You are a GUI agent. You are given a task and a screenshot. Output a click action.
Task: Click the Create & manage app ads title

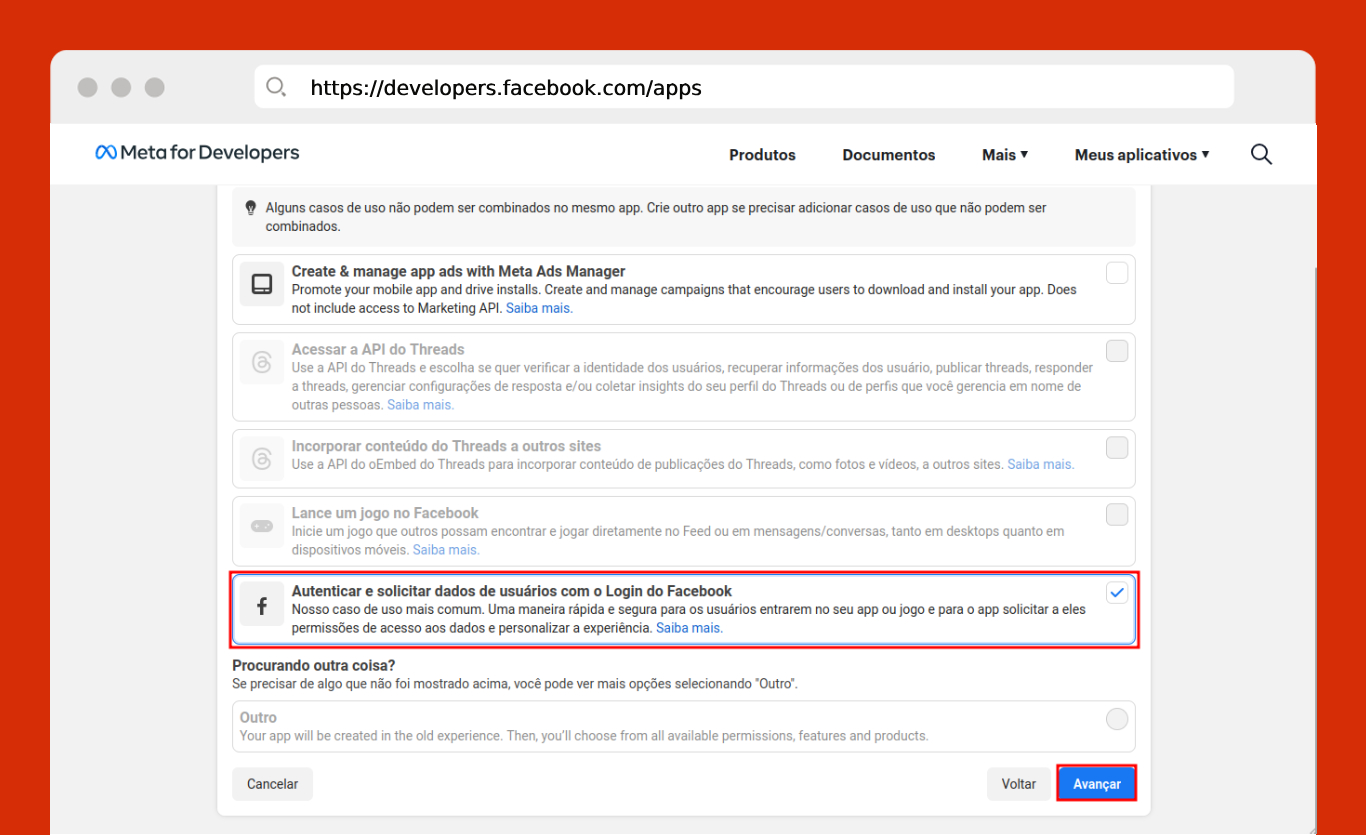click(459, 271)
